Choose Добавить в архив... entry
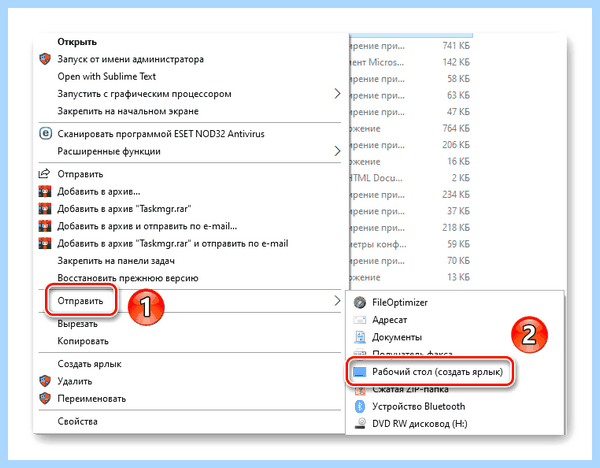This screenshot has width=600, height=468. (99, 191)
